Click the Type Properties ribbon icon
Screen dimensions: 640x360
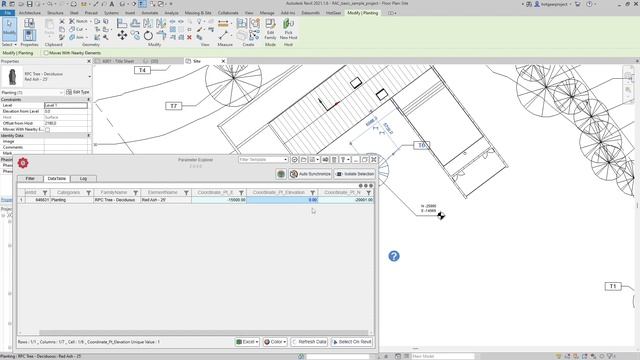29,23
